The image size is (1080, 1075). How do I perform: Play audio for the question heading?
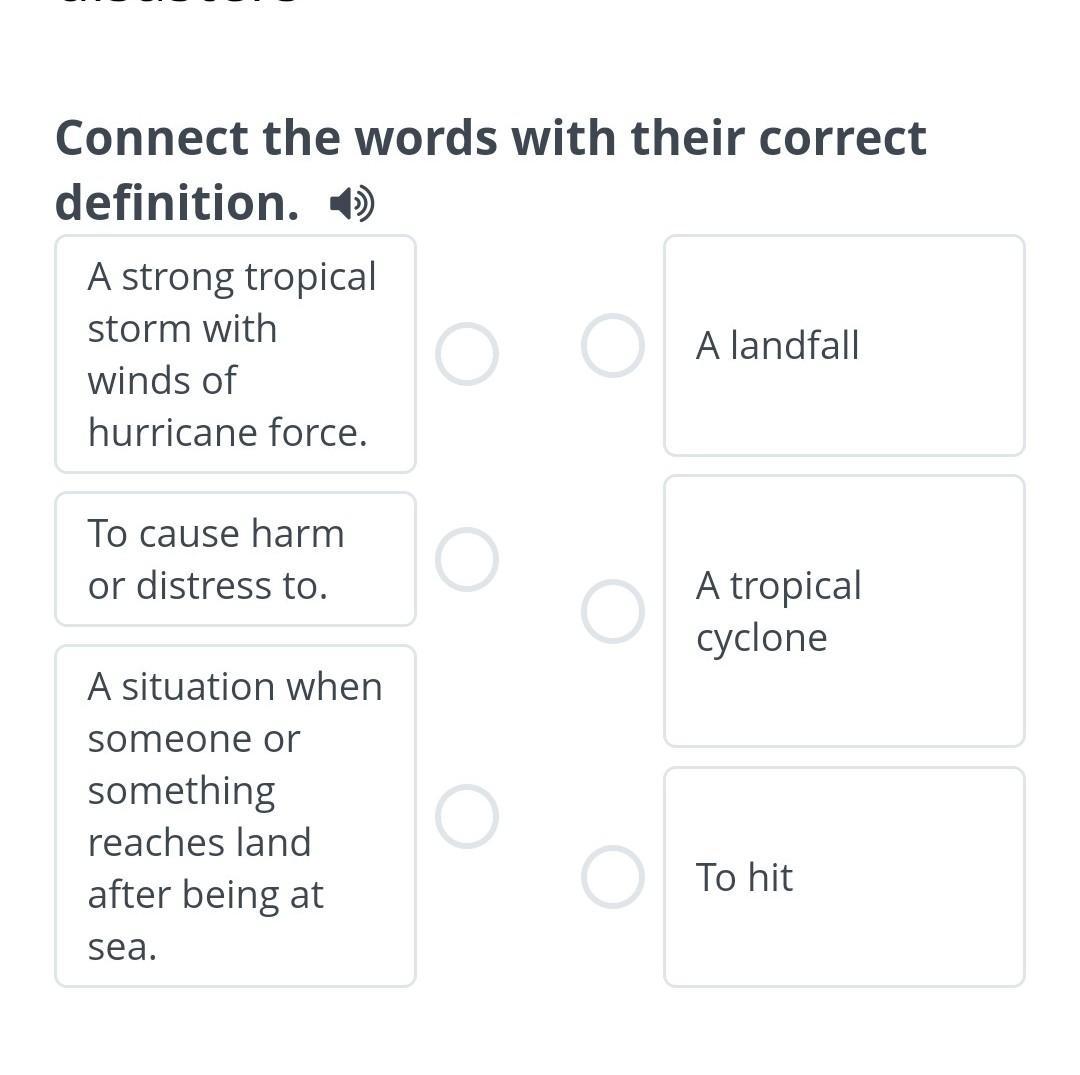click(352, 204)
